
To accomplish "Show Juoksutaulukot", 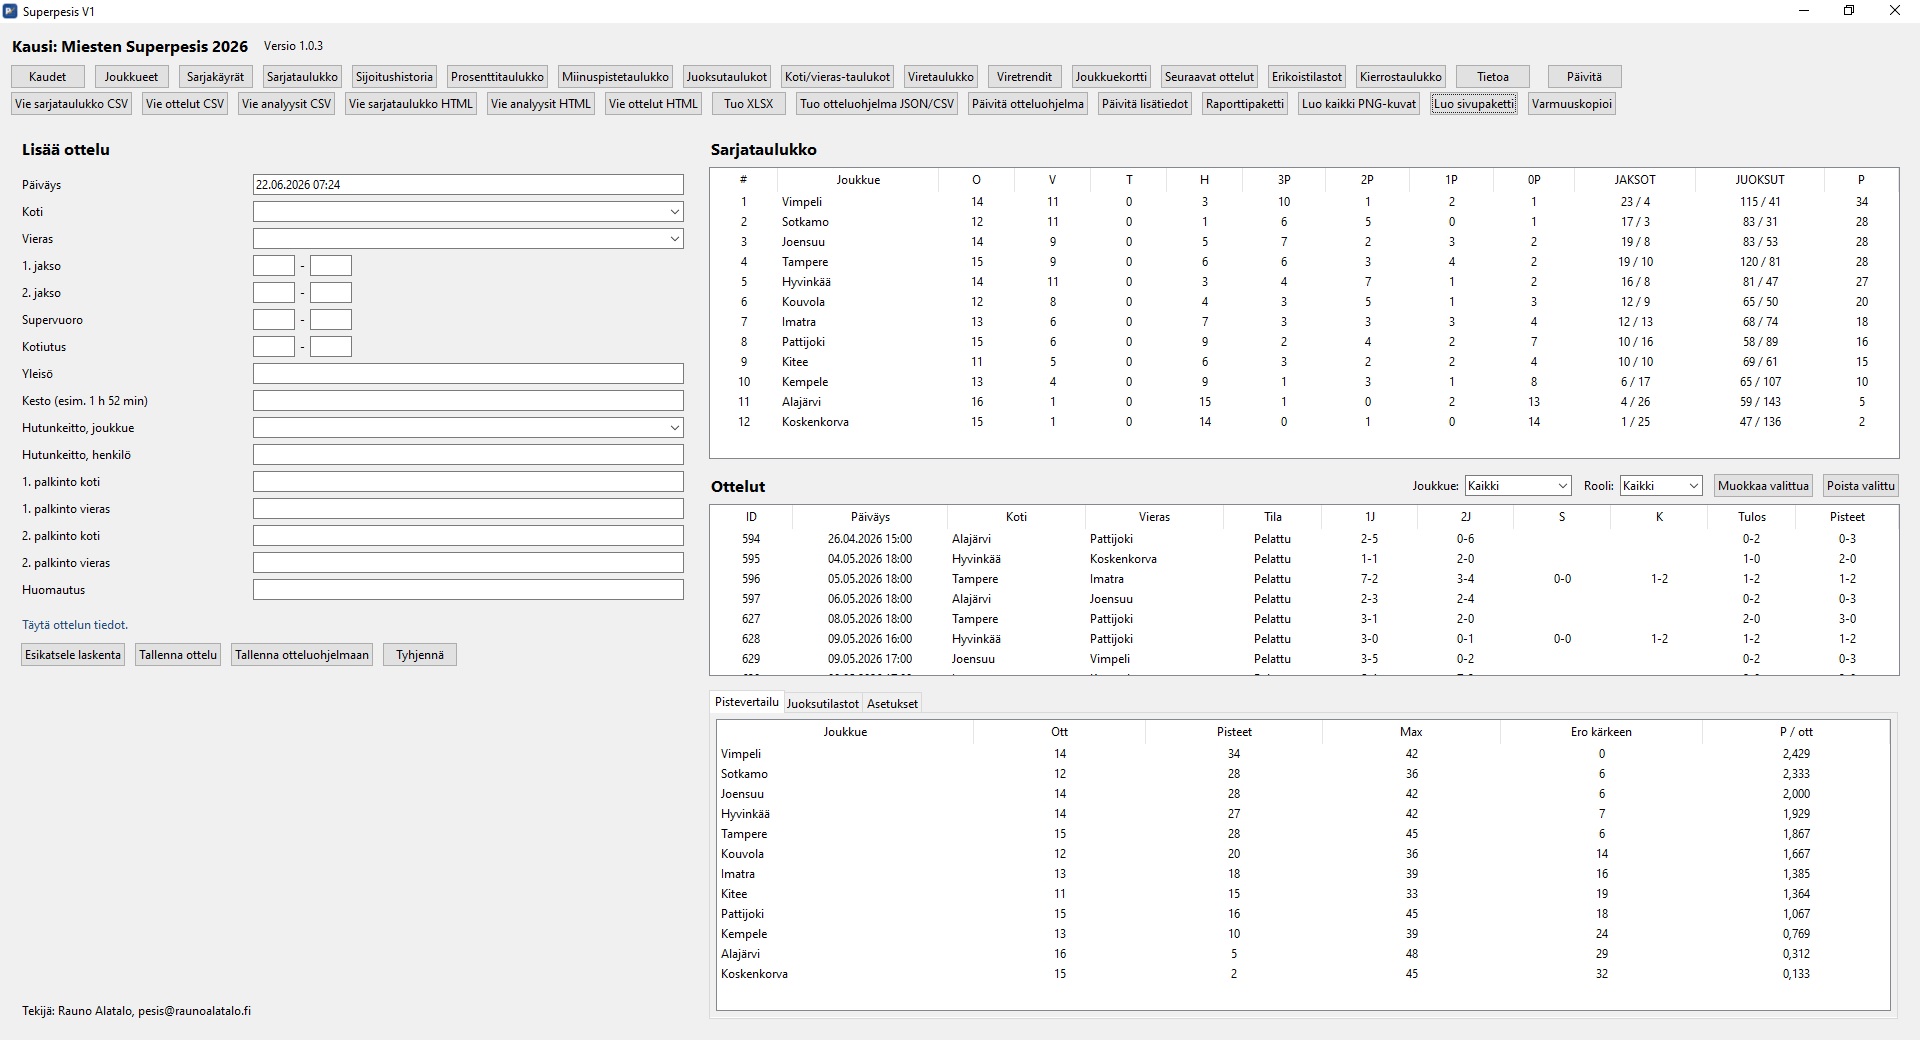I will tap(727, 77).
